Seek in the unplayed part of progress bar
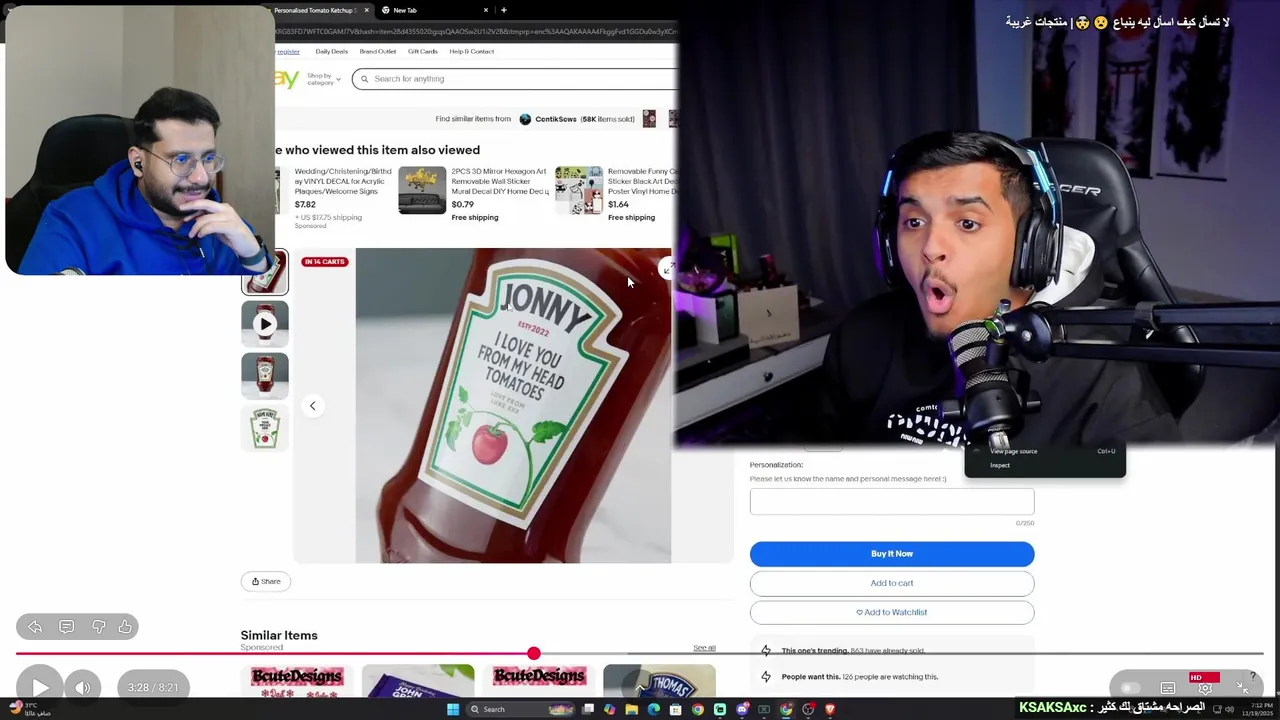 (x=900, y=653)
